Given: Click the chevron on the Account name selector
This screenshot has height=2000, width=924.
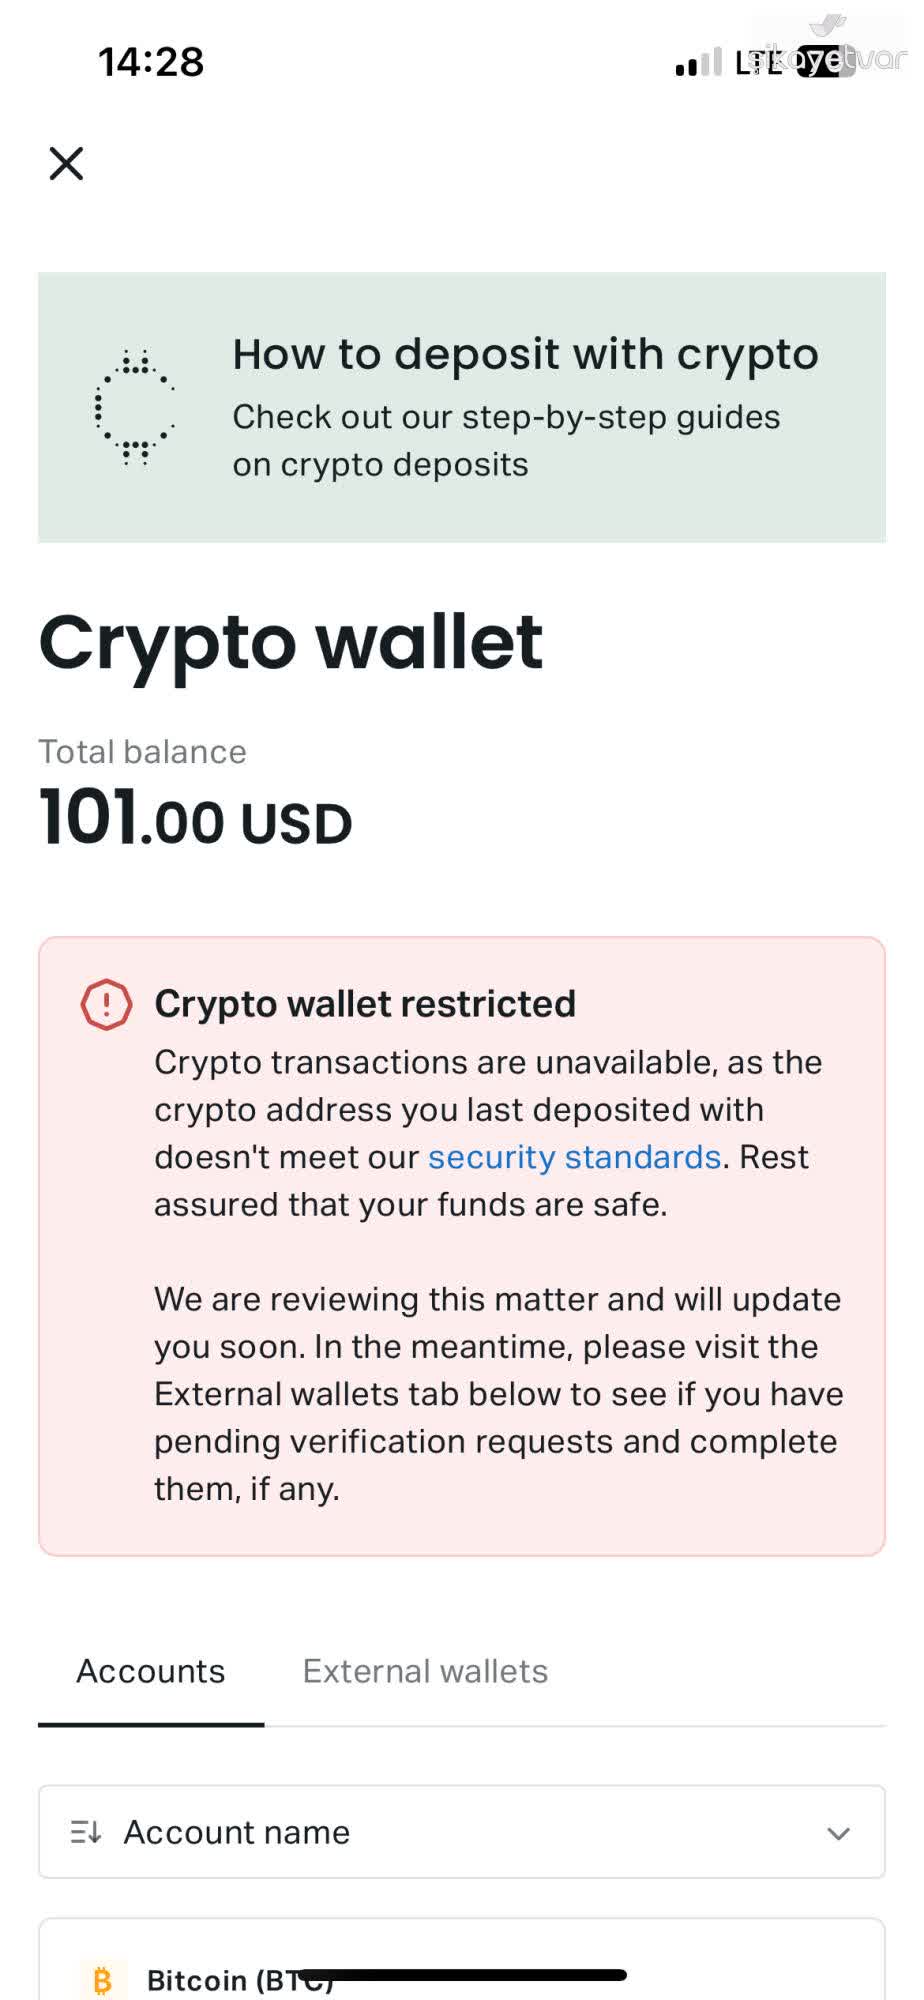Looking at the screenshot, I should (838, 1832).
